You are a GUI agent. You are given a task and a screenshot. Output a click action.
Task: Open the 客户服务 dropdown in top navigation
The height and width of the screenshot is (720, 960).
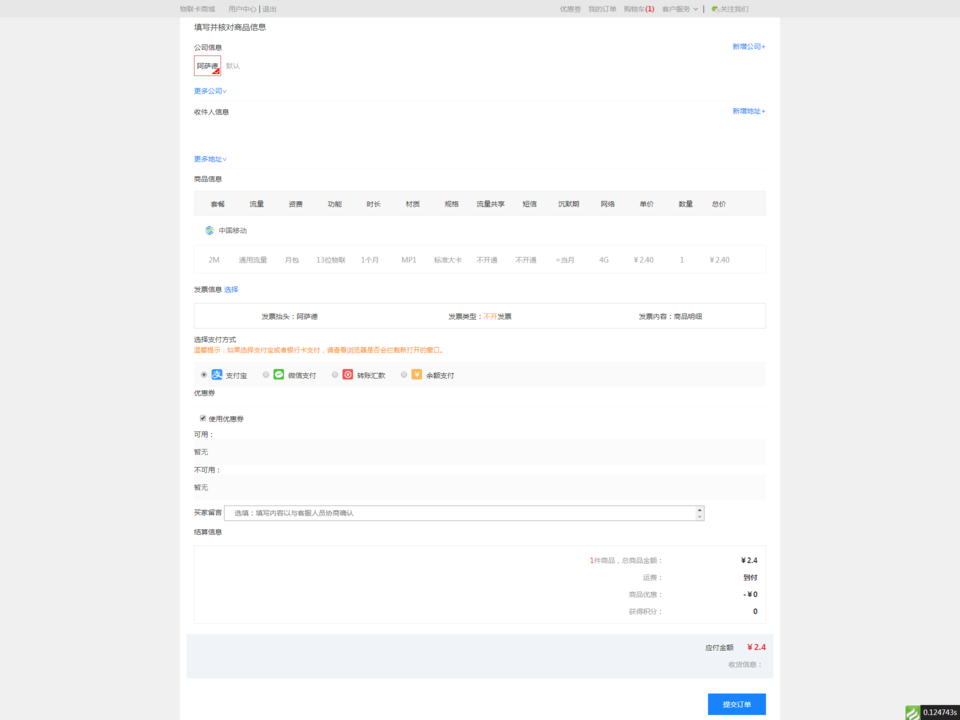(x=678, y=9)
